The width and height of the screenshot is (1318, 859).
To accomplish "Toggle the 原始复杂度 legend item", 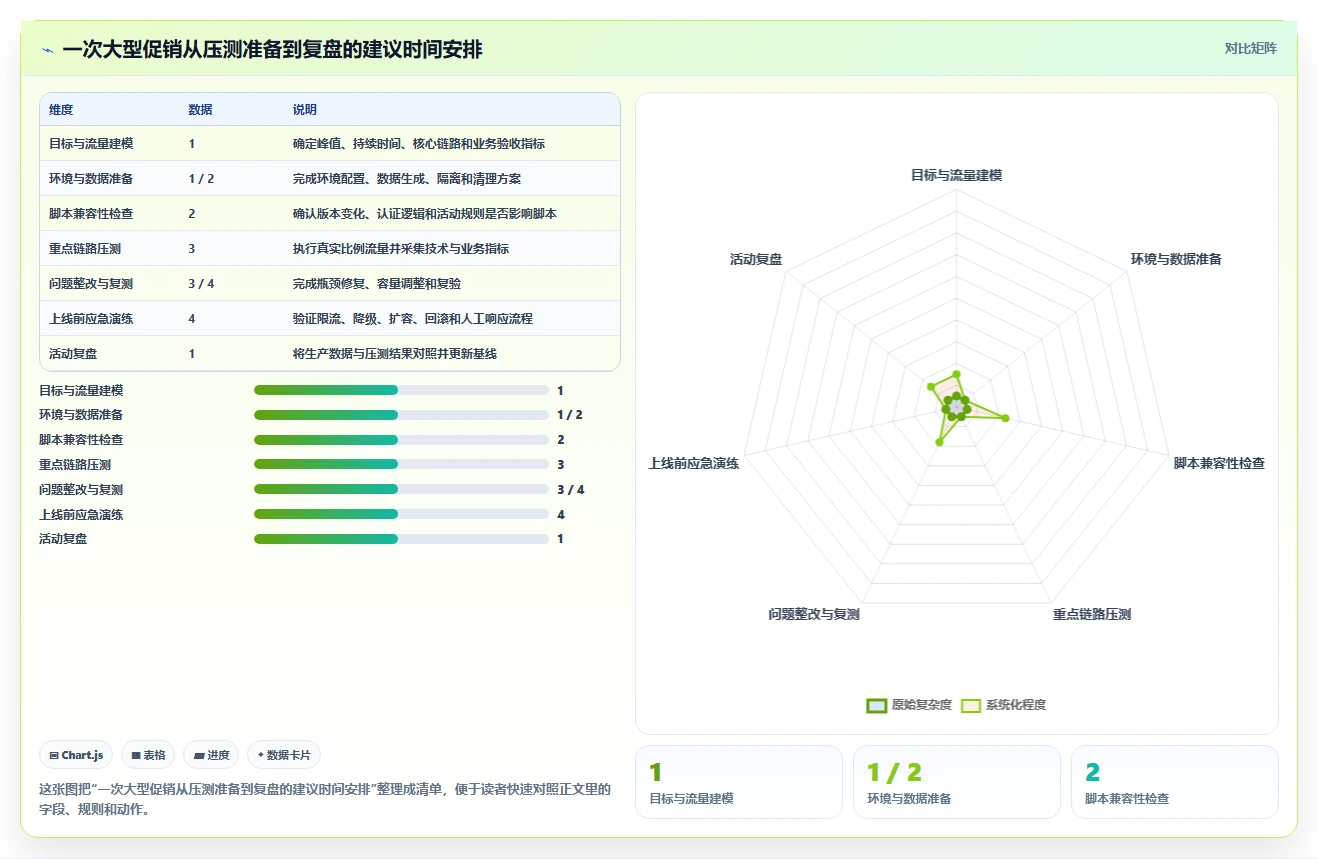I will (x=909, y=705).
